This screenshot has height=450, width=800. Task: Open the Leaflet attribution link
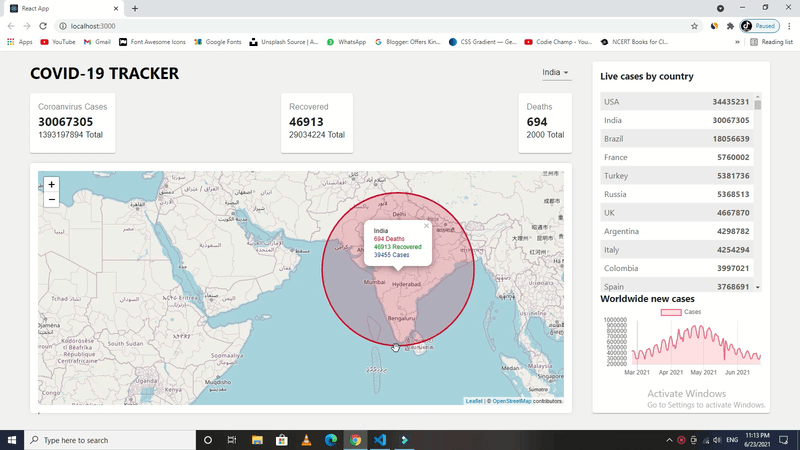[474, 401]
